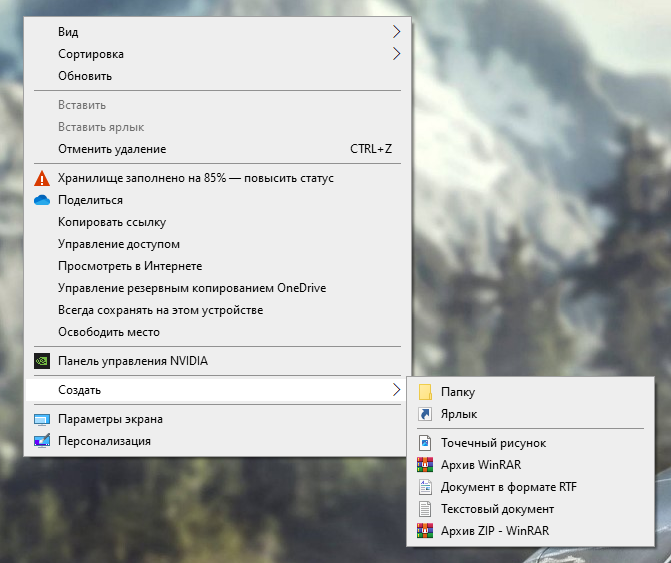Viewport: 671px width, 563px height.
Task: Choose Просмотреть в Интернете
Action: [217, 266]
